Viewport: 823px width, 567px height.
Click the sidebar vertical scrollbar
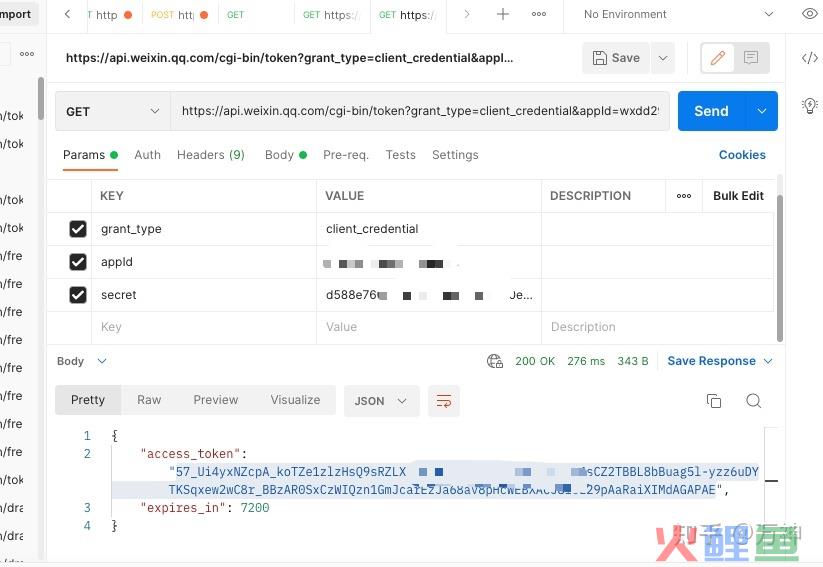click(x=41, y=98)
